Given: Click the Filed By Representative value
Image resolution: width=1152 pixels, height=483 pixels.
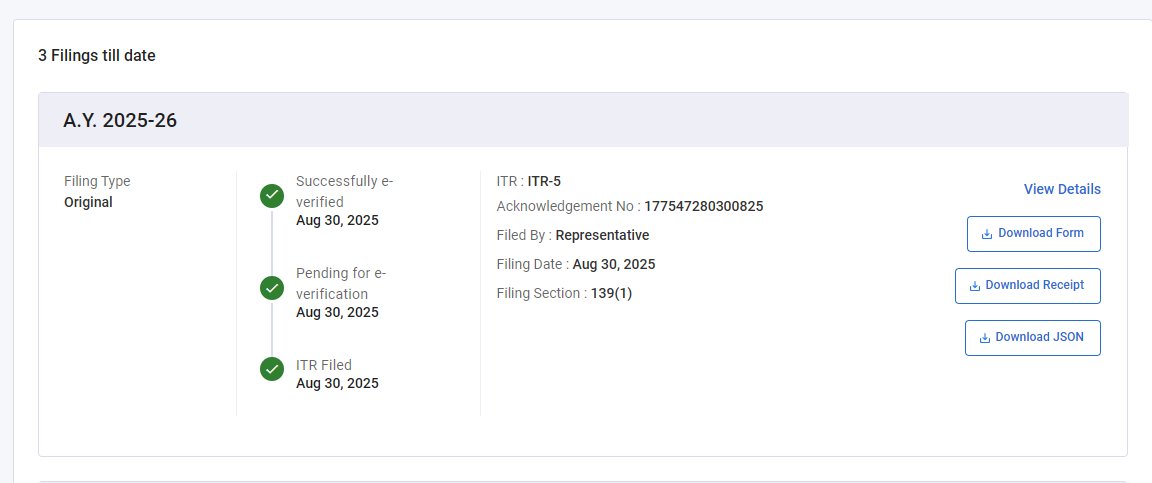Looking at the screenshot, I should click(602, 235).
